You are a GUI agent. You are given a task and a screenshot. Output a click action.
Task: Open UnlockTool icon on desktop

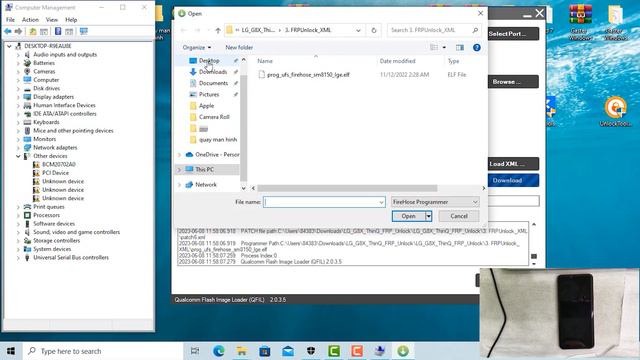tap(616, 111)
